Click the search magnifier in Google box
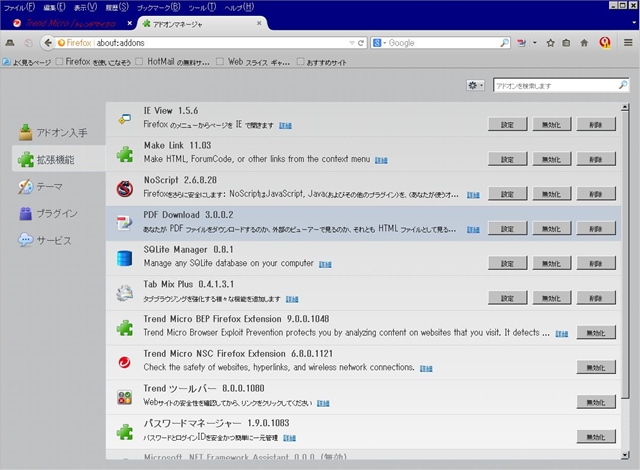 (504, 42)
